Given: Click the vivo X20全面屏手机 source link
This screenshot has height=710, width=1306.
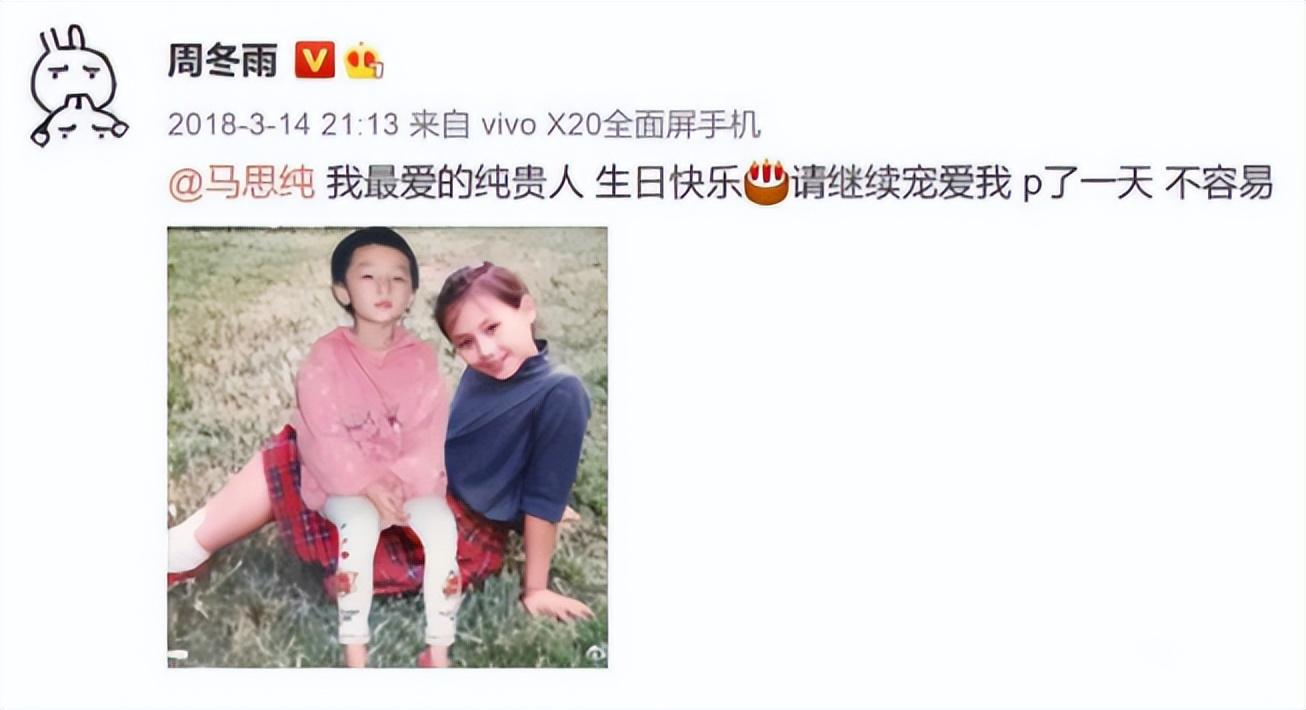Looking at the screenshot, I should coord(620,125).
